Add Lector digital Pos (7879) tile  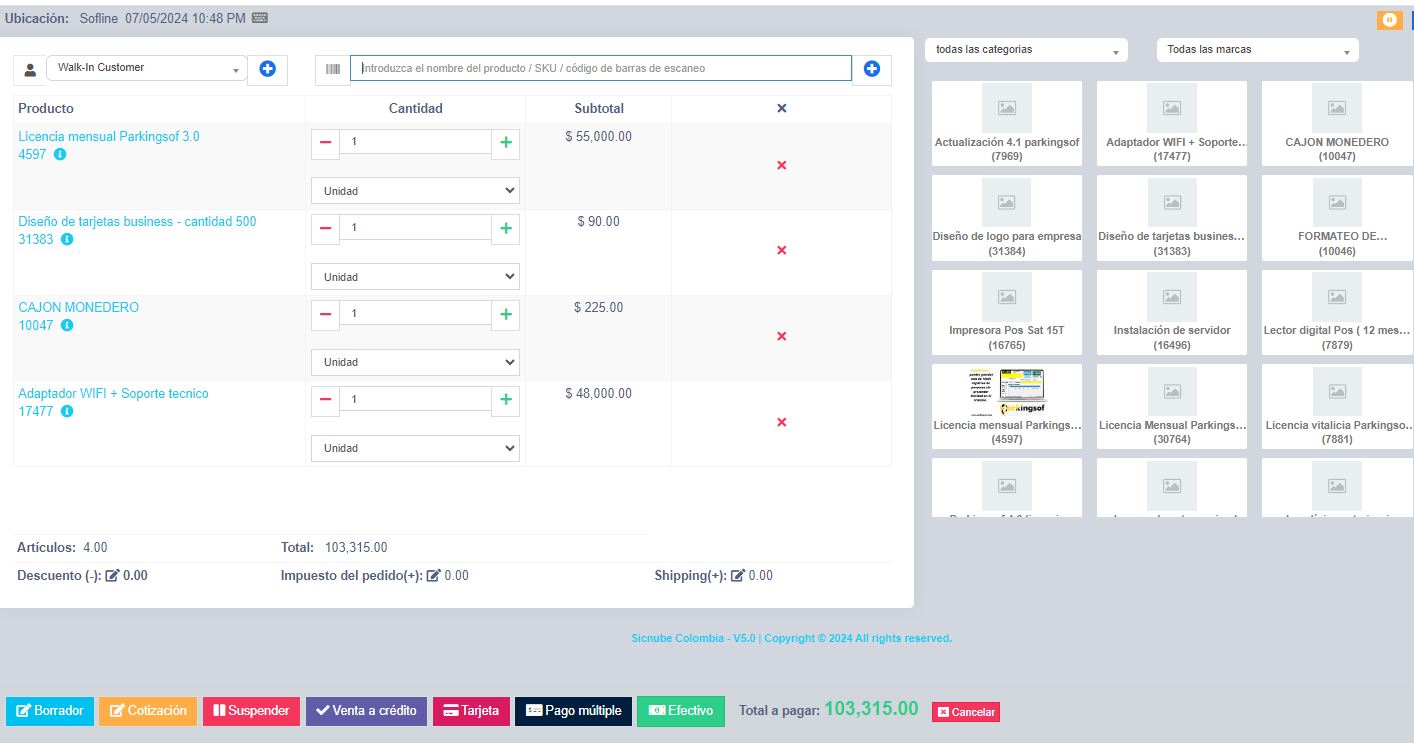[1337, 312]
